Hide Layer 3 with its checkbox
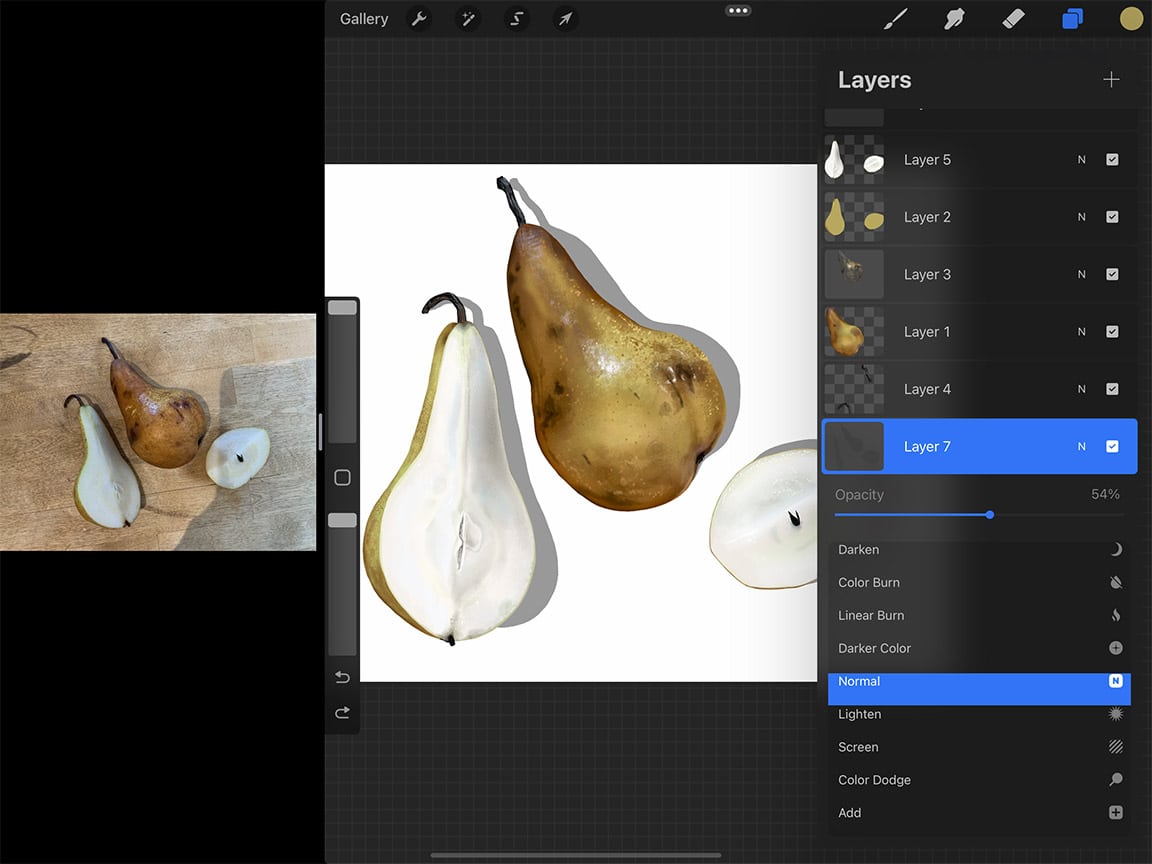Viewport: 1152px width, 864px height. tap(1112, 274)
